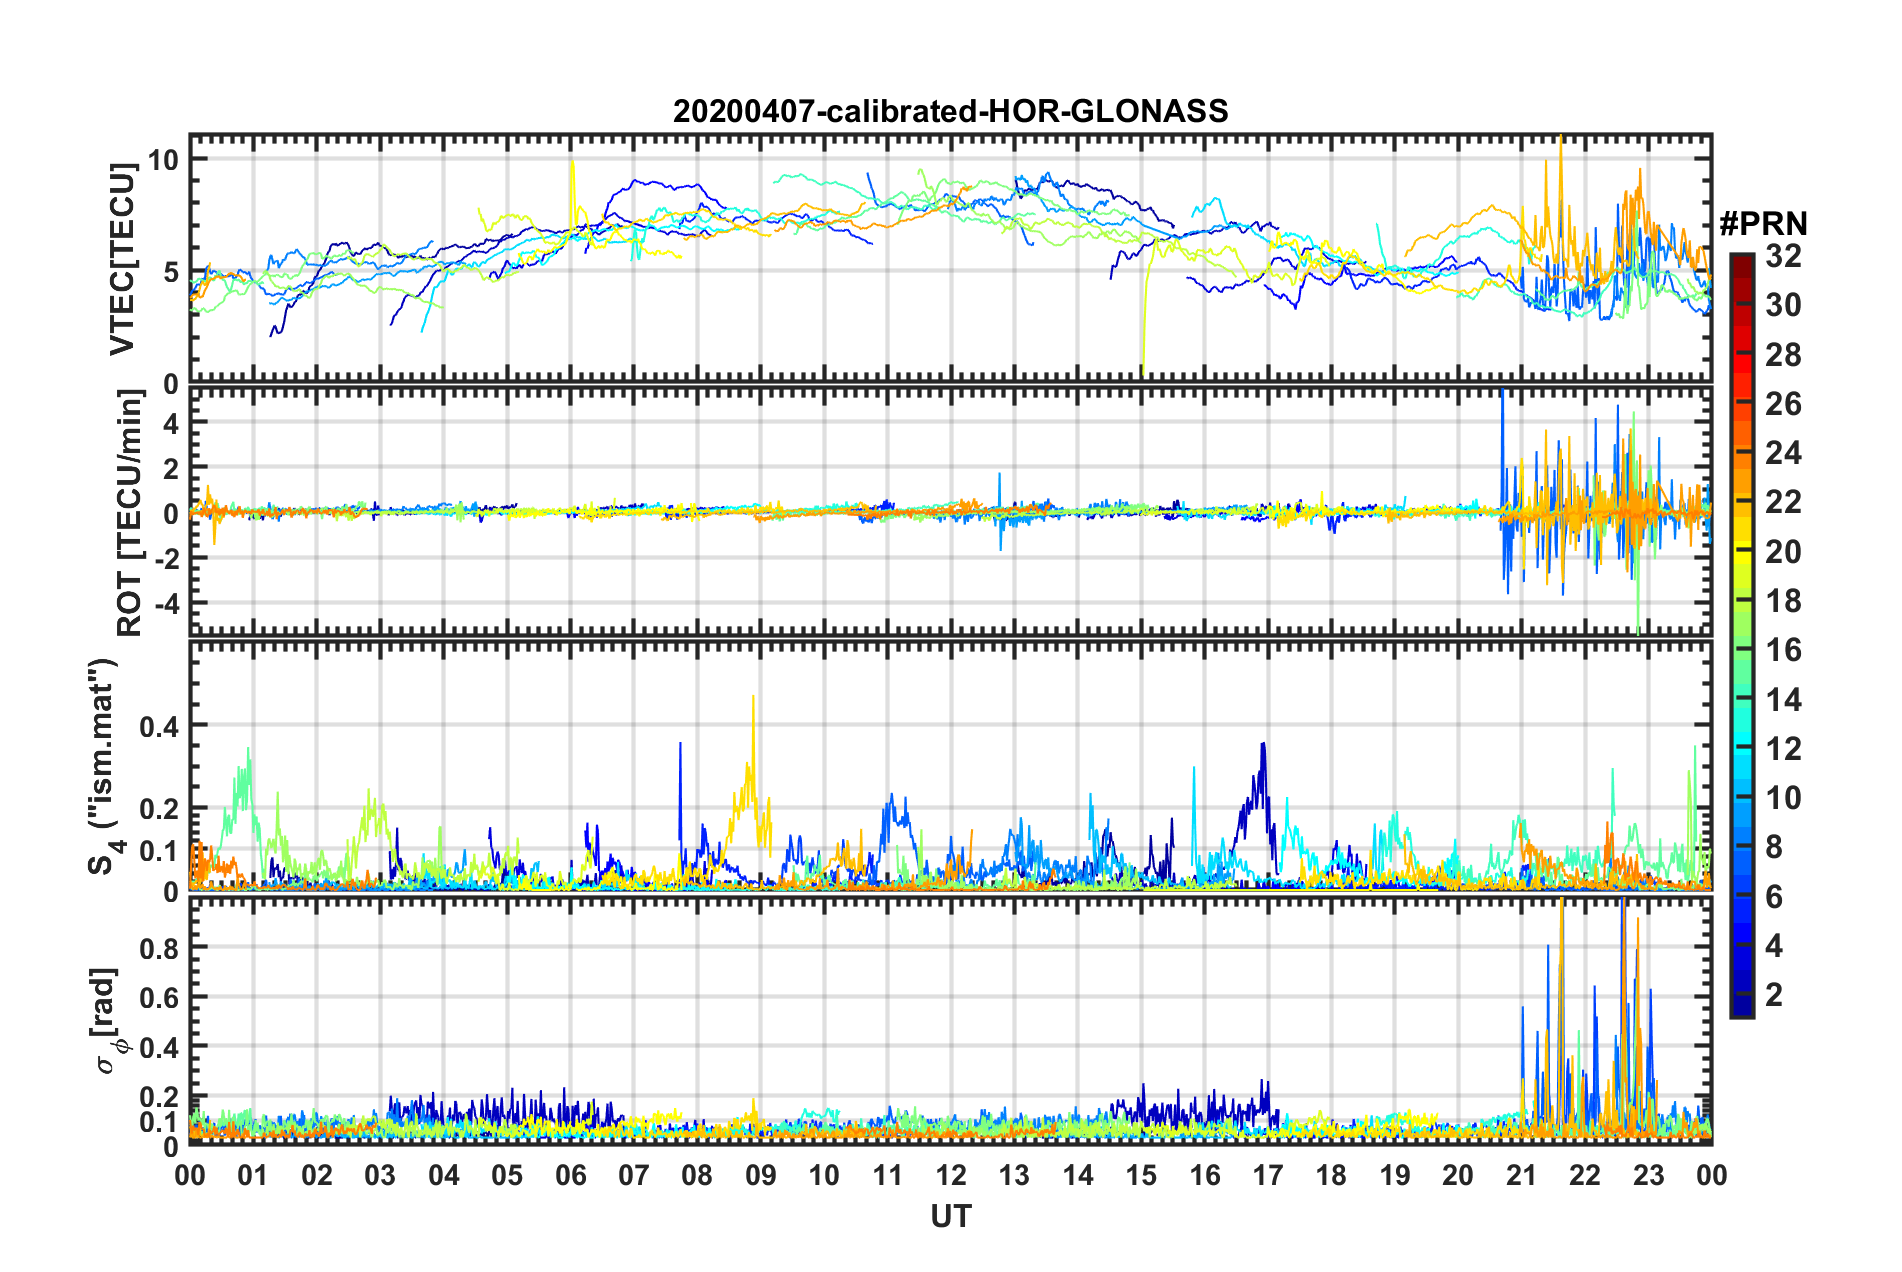
Task: Select the UT x-axis label
Action: pos(950,1216)
